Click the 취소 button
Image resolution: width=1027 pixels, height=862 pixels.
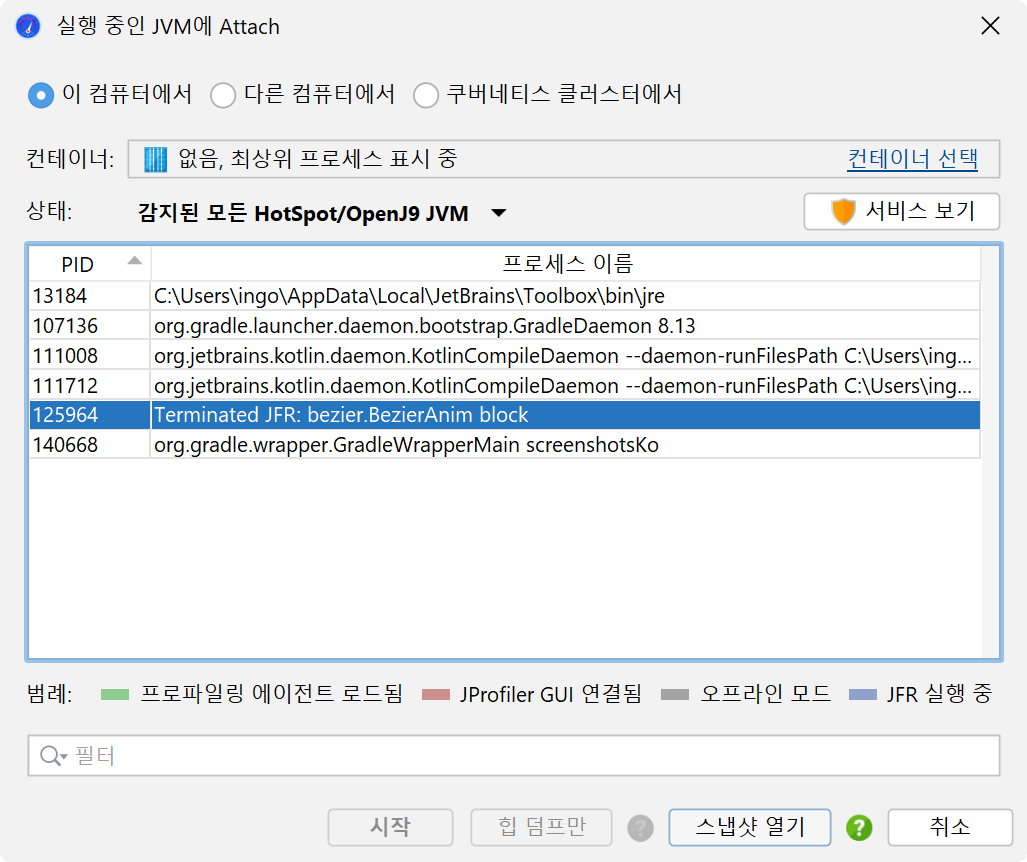(x=950, y=827)
